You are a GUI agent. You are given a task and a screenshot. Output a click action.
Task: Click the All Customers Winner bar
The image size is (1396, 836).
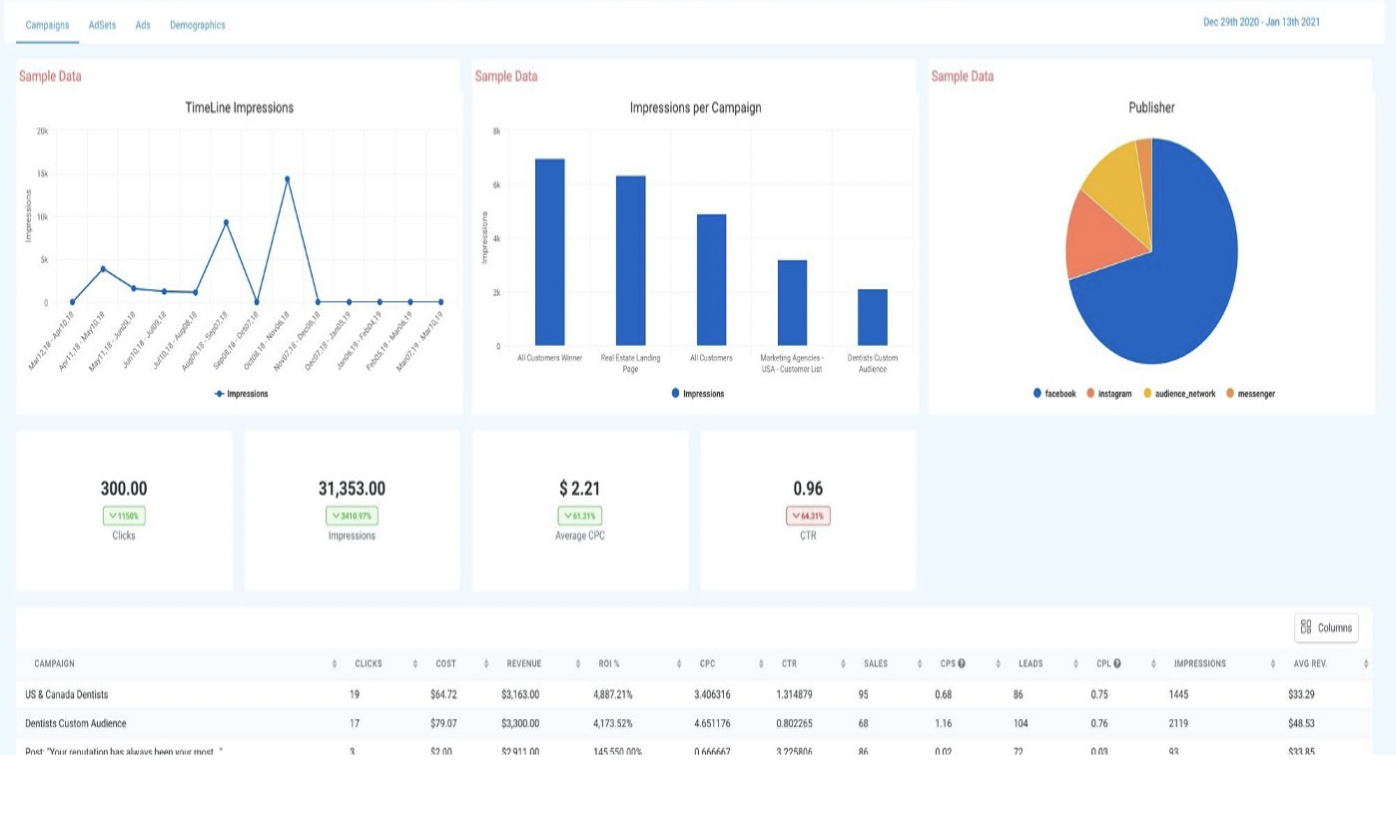point(550,252)
